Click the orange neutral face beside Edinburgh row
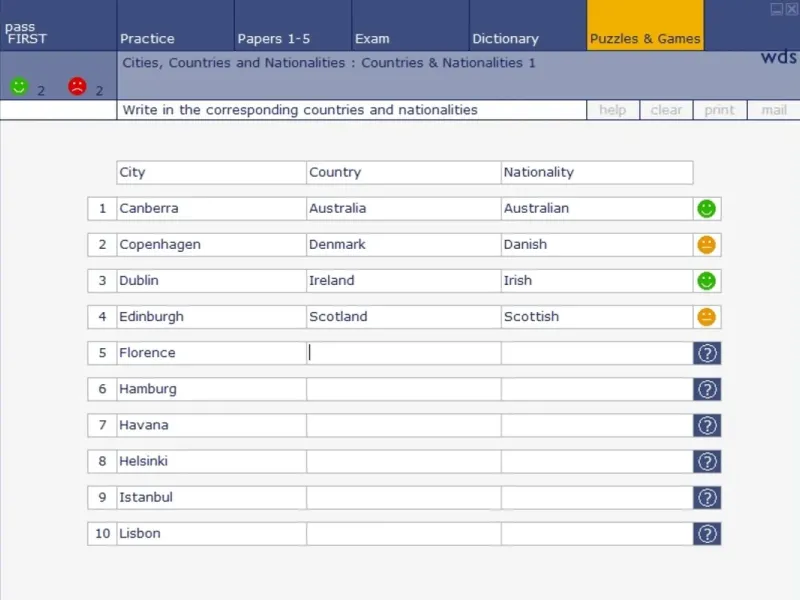 707,317
